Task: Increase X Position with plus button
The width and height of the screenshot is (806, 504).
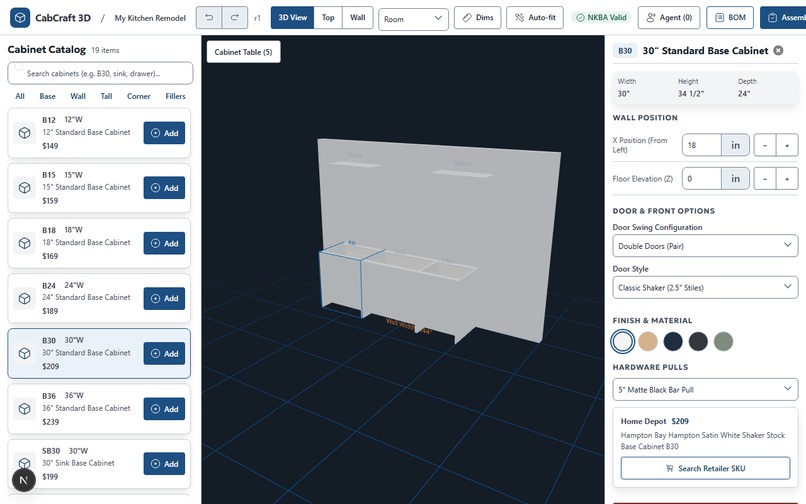Action: [787, 145]
